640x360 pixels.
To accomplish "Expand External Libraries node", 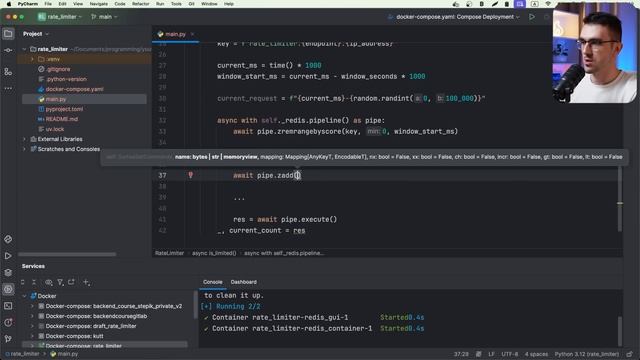I will click(x=24, y=139).
